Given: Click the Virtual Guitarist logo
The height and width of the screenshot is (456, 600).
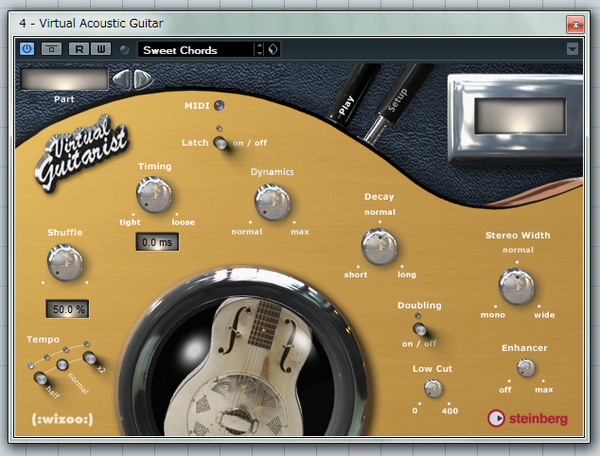Looking at the screenshot, I should [82, 153].
